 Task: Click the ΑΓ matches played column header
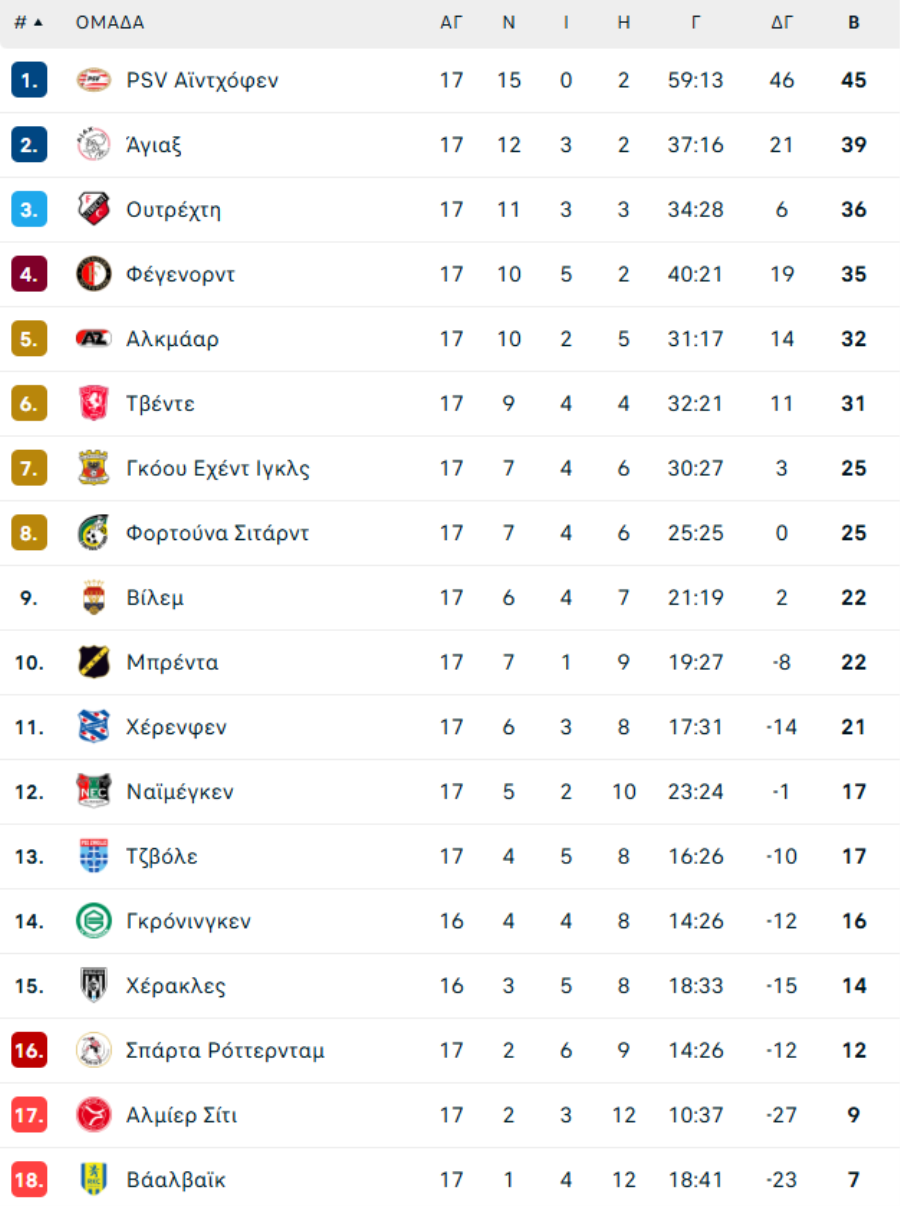452,22
